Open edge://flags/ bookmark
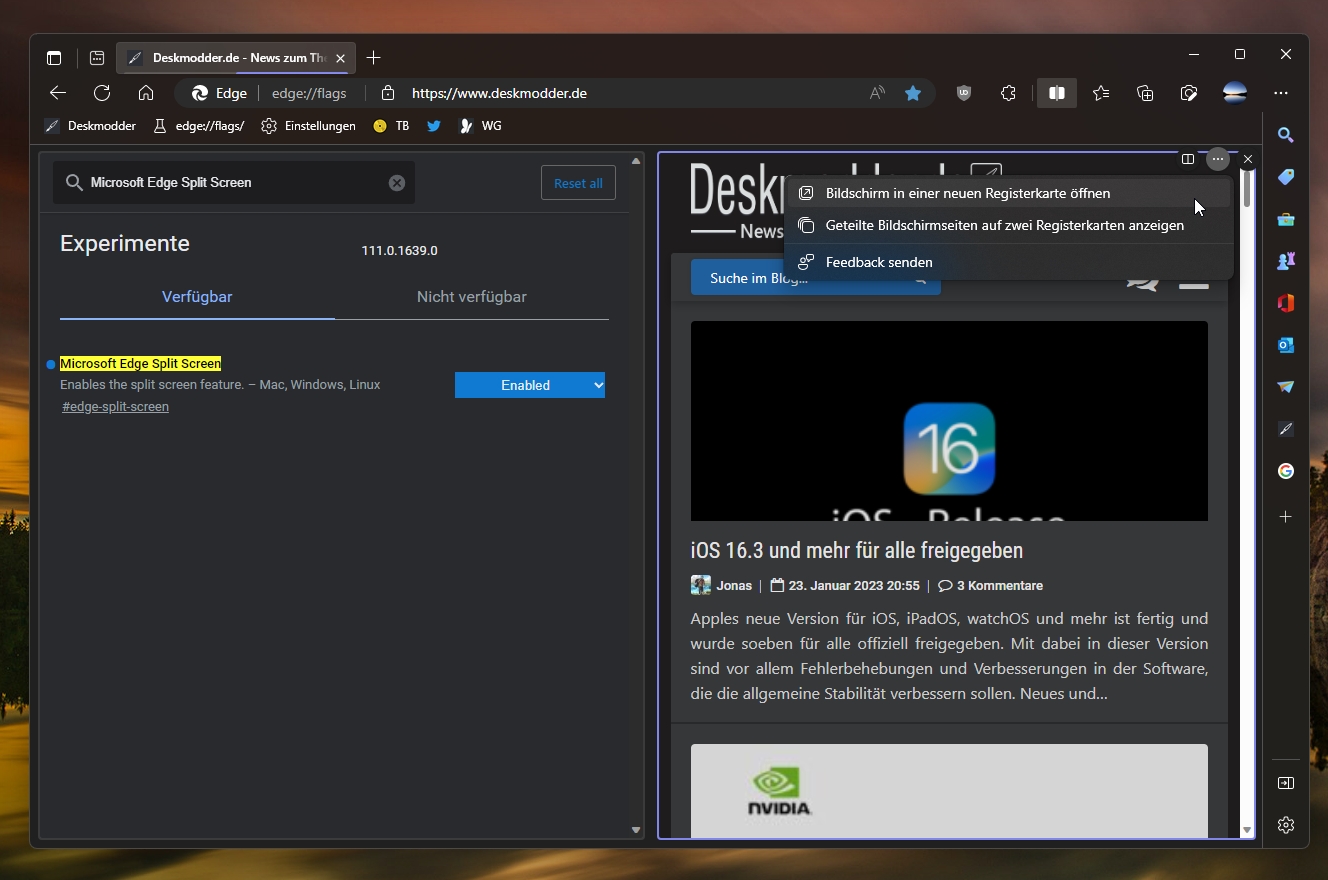The height and width of the screenshot is (880, 1328). [198, 126]
